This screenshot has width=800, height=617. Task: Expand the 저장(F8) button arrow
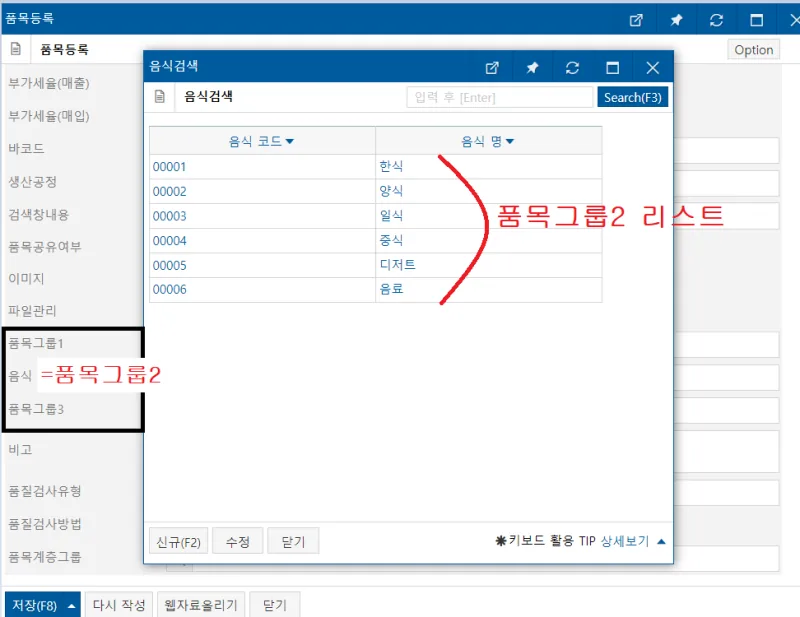71,606
